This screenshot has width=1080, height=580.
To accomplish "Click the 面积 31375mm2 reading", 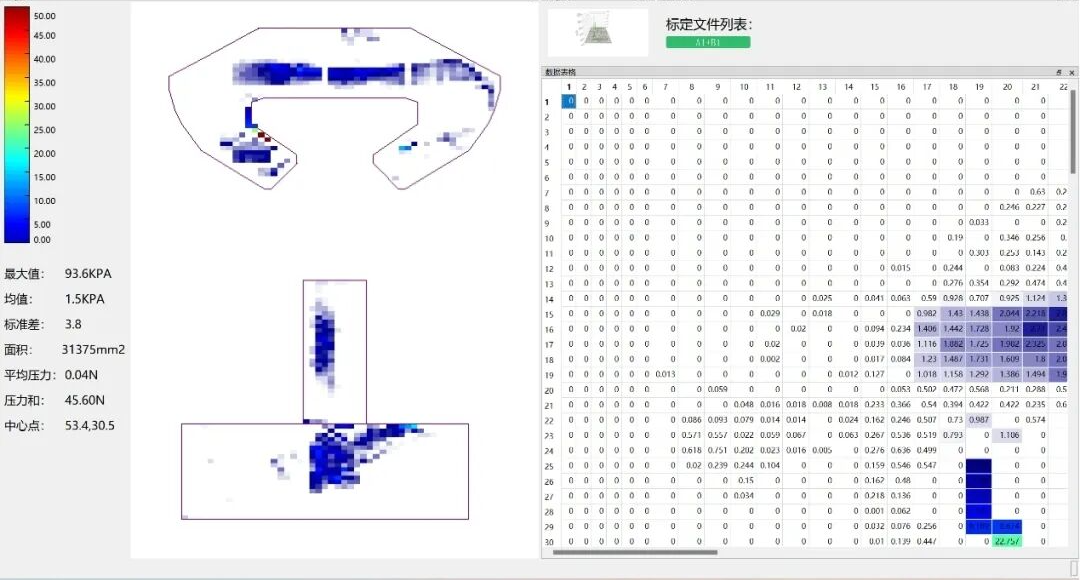I will (65, 349).
